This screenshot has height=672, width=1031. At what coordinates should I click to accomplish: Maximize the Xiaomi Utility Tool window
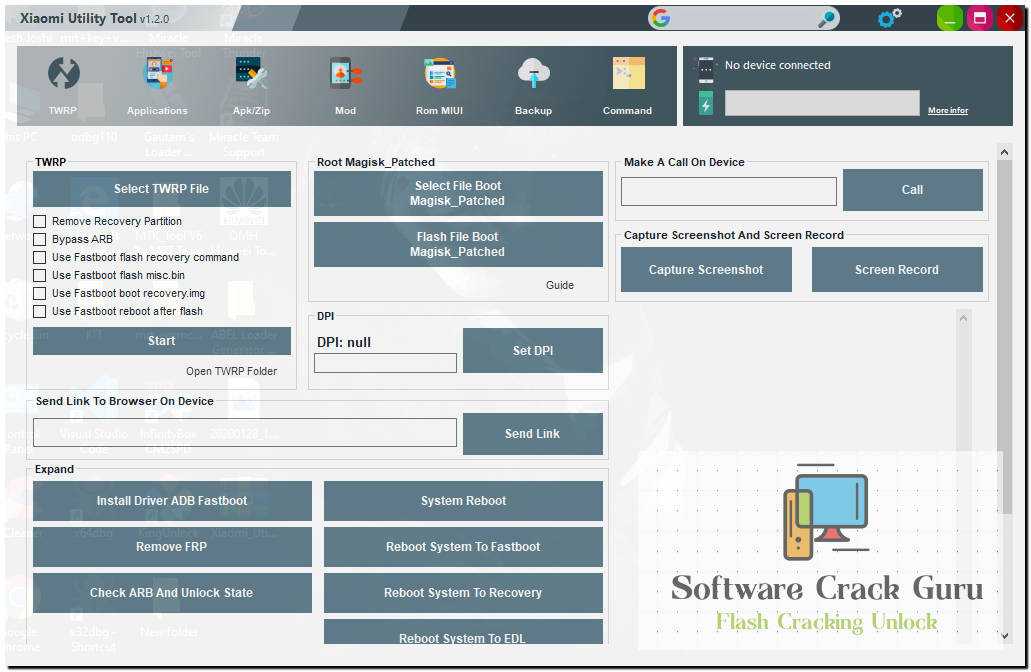(x=980, y=18)
